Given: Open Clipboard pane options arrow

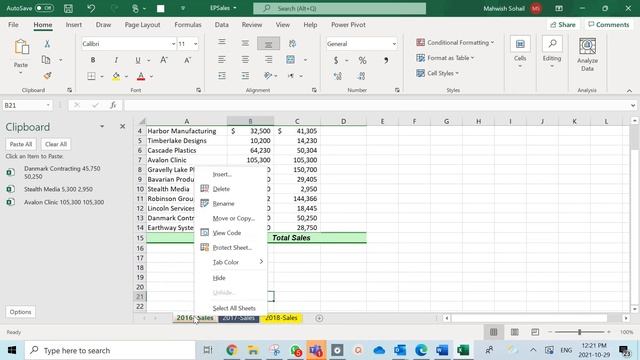Looking at the screenshot, I should point(102,127).
